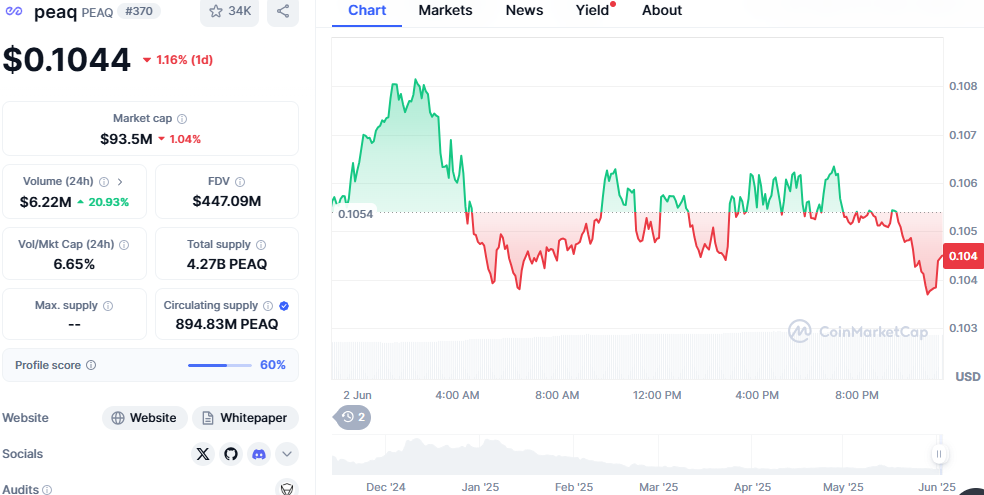984x495 pixels.
Task: Click the verified badge on Circulating supply
Action: [x=284, y=306]
